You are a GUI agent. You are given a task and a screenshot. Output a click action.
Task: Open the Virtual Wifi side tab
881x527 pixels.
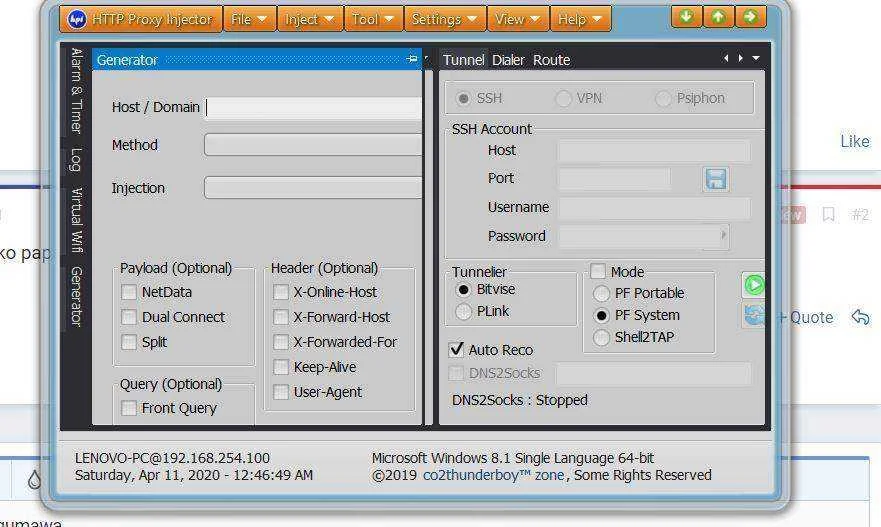[76, 220]
